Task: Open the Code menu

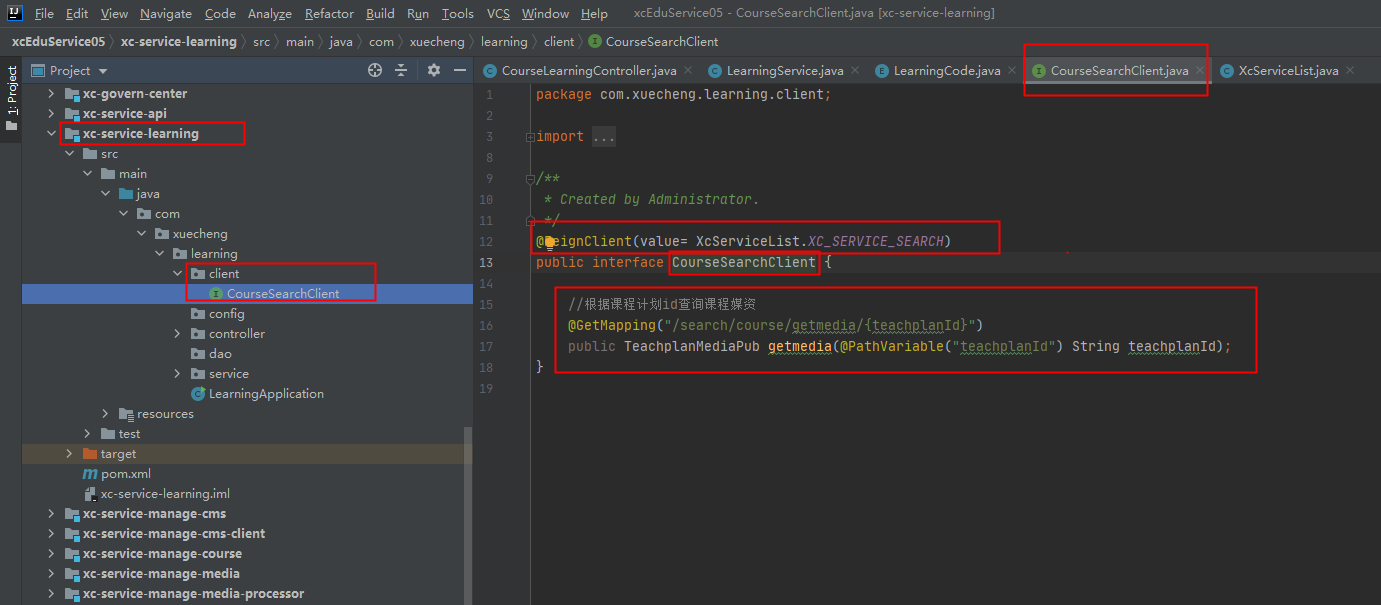Action: click(x=220, y=14)
